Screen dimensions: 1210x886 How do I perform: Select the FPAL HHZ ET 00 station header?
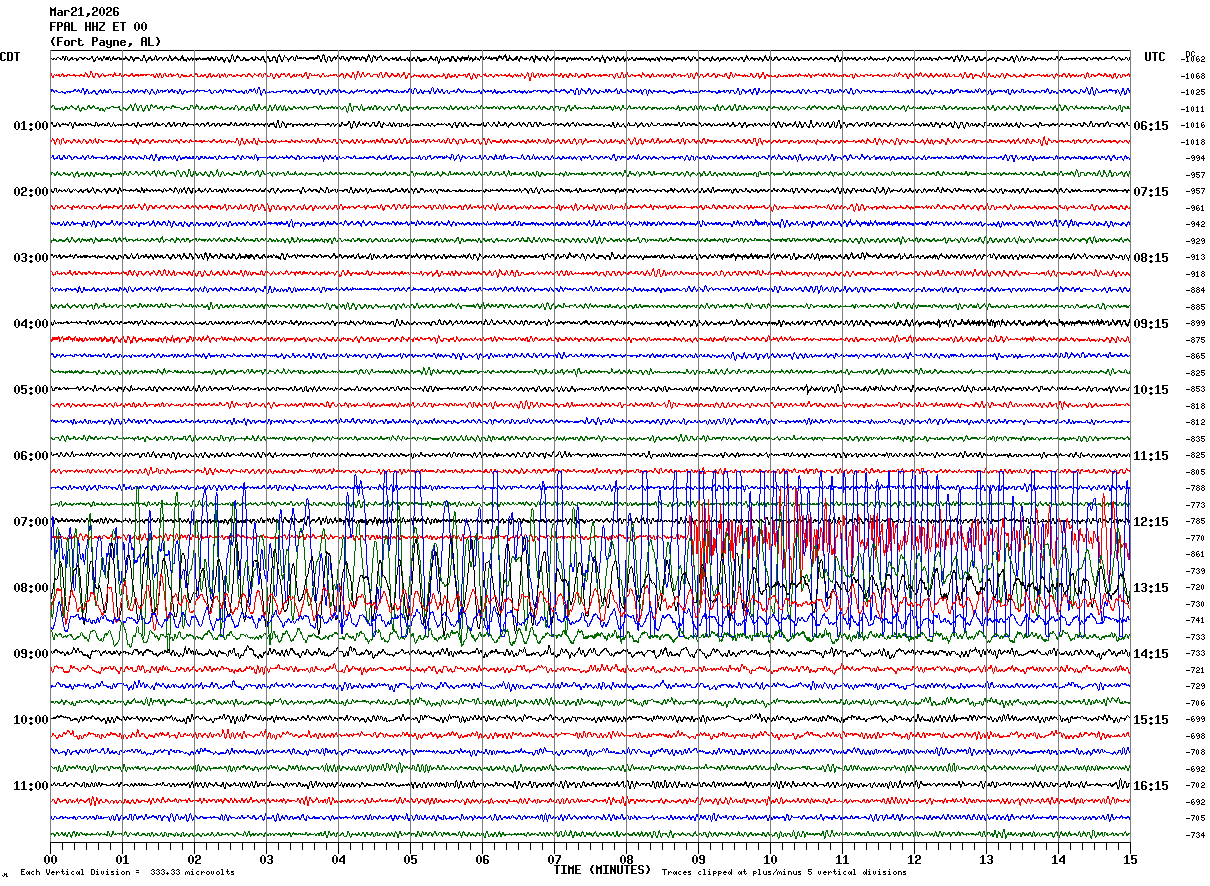coord(98,27)
